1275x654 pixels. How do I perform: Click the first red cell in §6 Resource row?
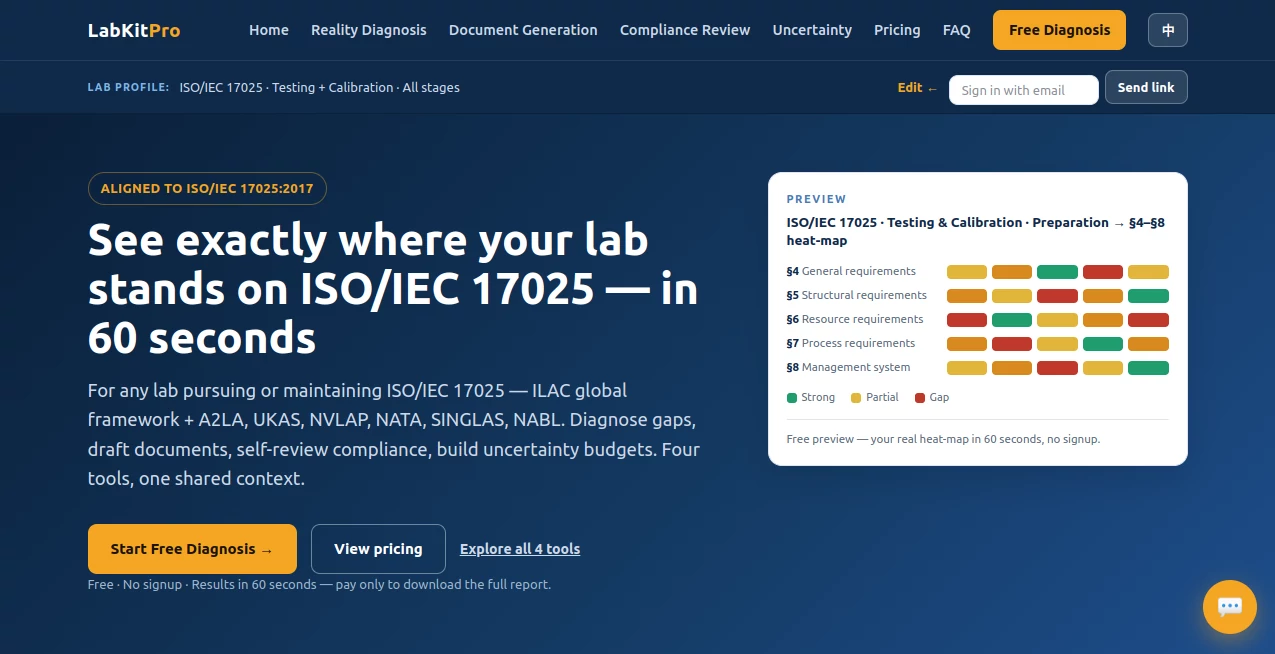pos(967,320)
